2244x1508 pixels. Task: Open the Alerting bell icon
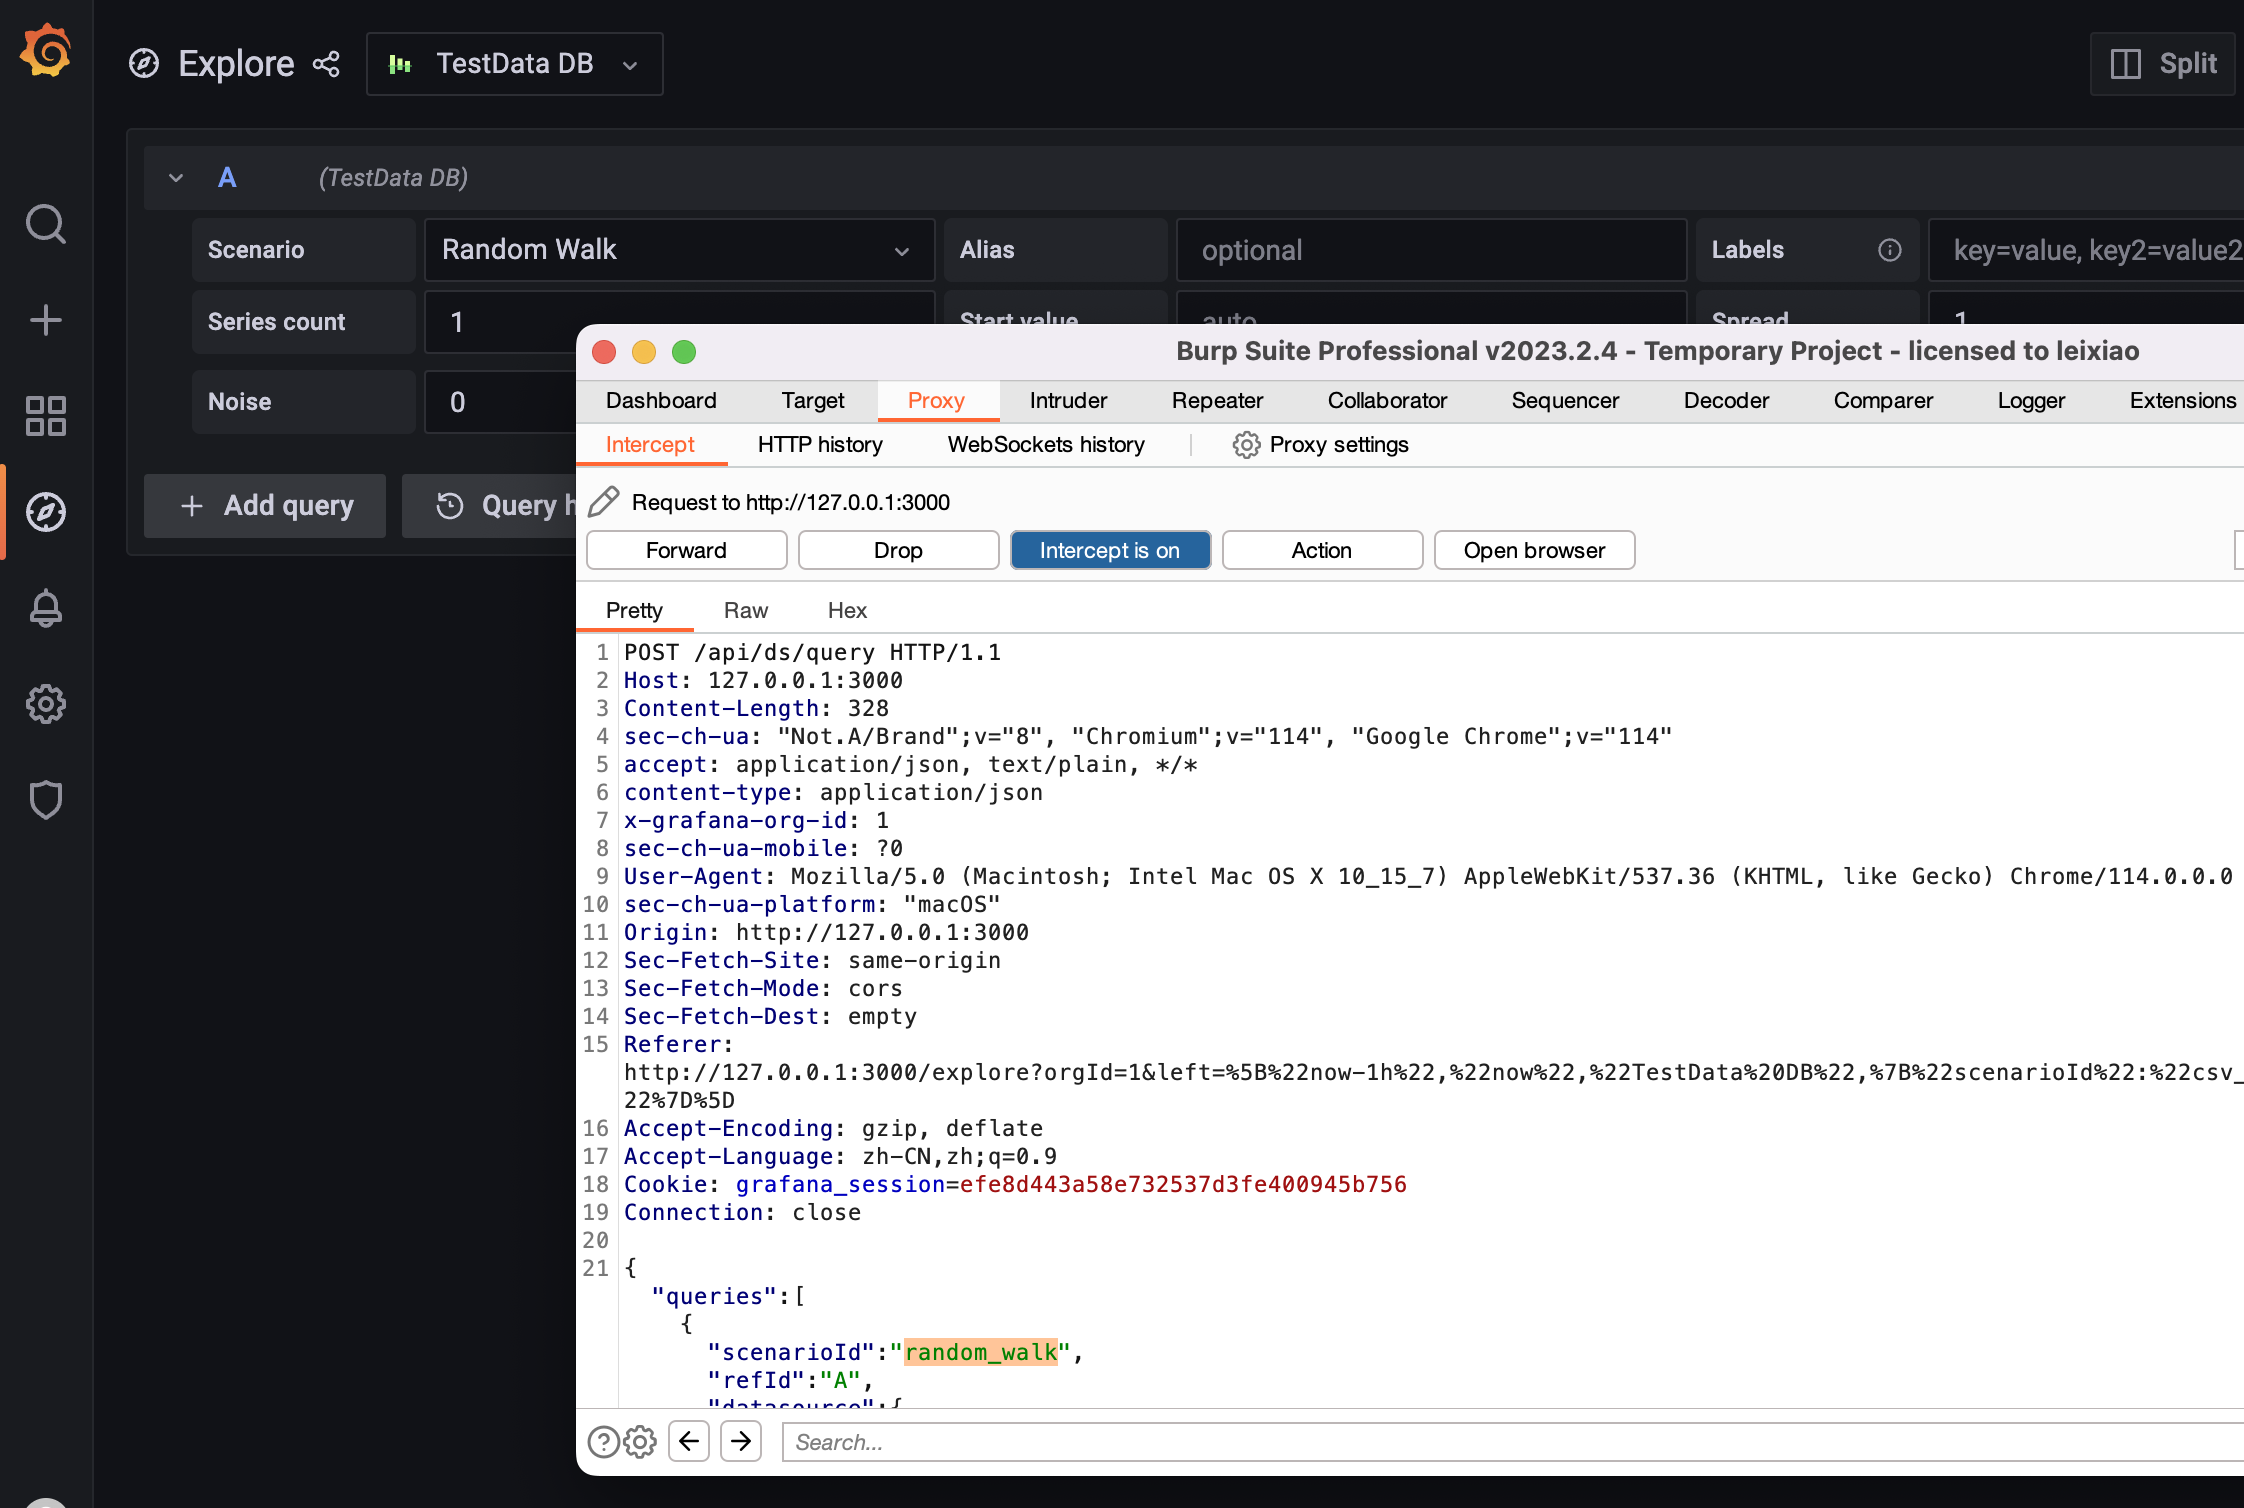point(45,608)
